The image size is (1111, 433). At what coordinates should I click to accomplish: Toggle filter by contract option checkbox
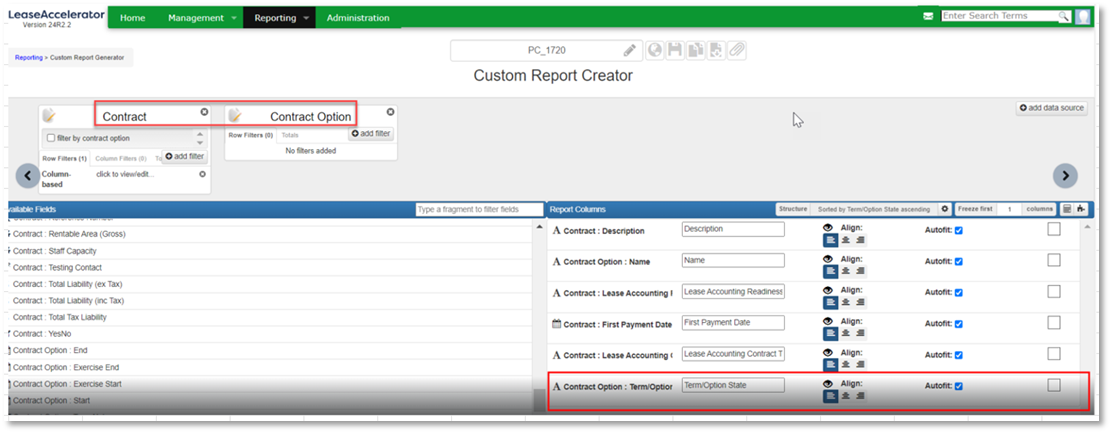51,138
